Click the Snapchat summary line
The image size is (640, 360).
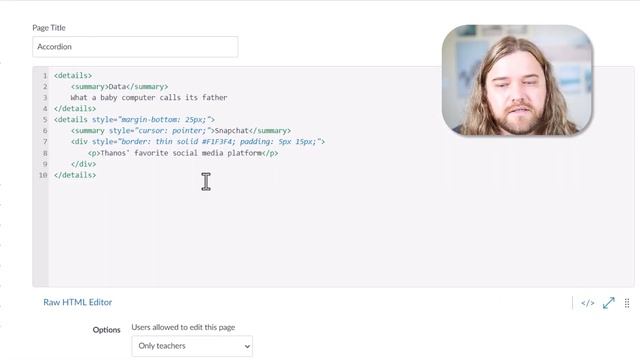click(181, 131)
